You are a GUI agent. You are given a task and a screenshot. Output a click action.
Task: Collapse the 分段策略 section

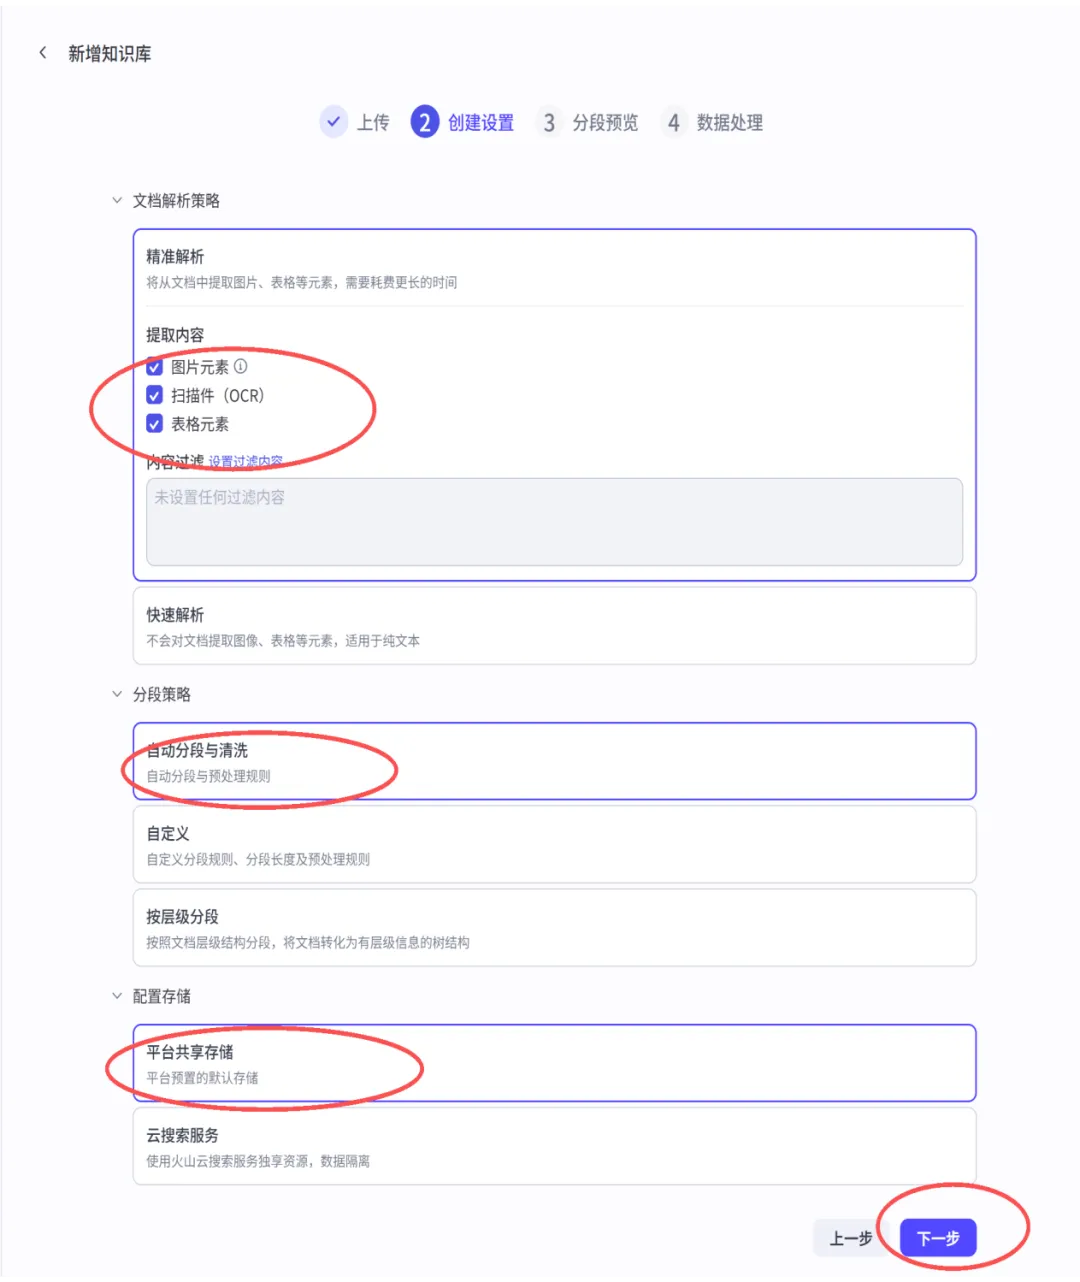[117, 694]
